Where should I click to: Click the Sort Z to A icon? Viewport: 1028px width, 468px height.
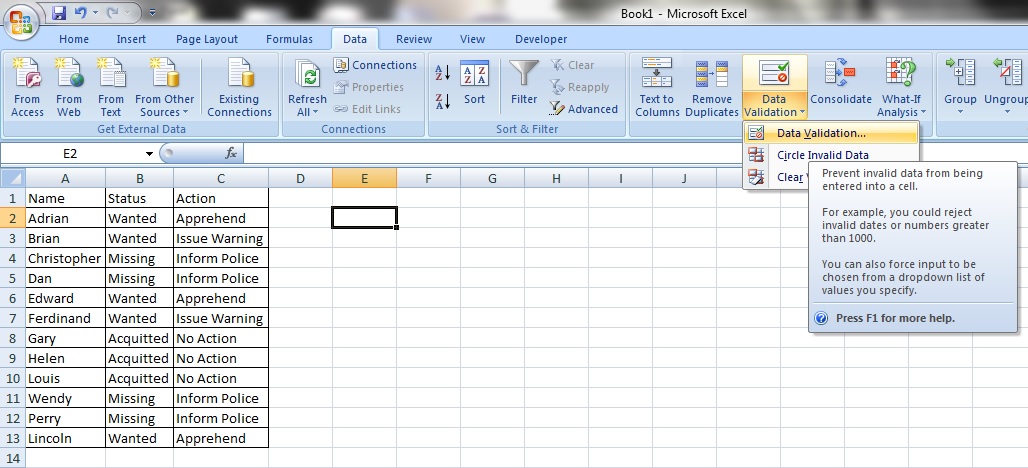(443, 101)
